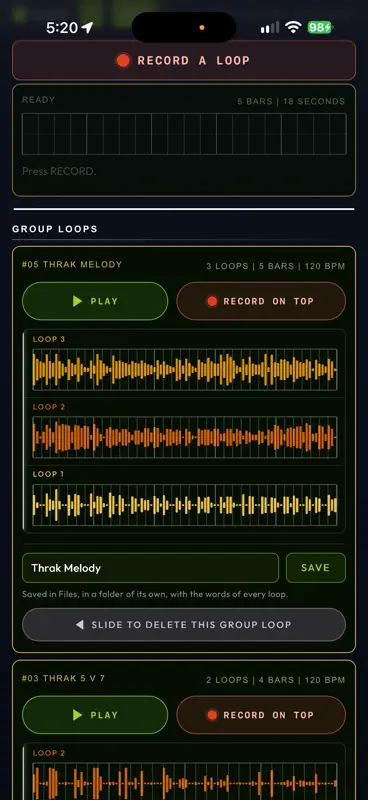Tap the 5:20 clock in the status bar

click(62, 28)
